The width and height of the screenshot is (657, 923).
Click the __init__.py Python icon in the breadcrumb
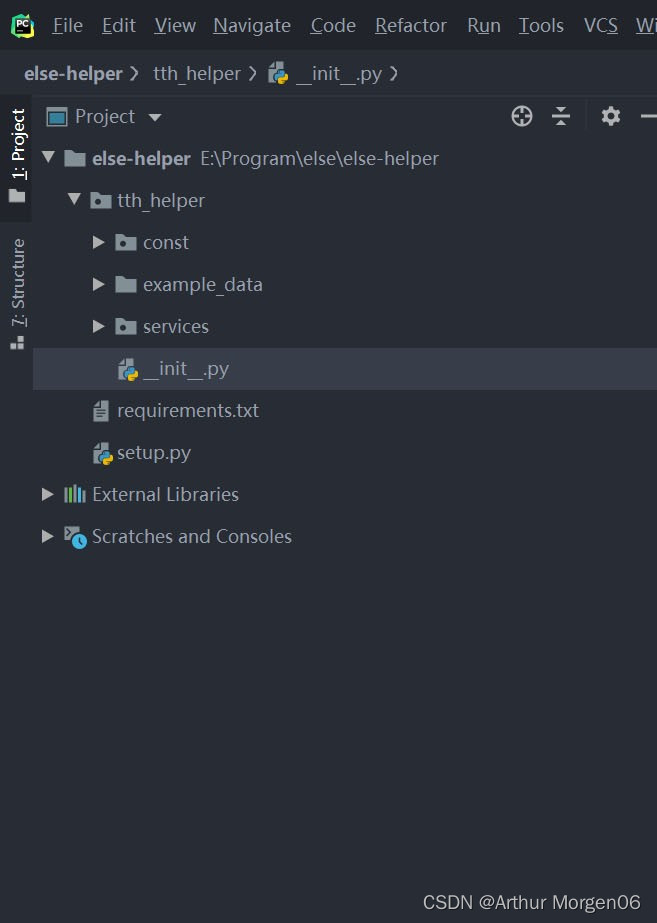point(277,73)
